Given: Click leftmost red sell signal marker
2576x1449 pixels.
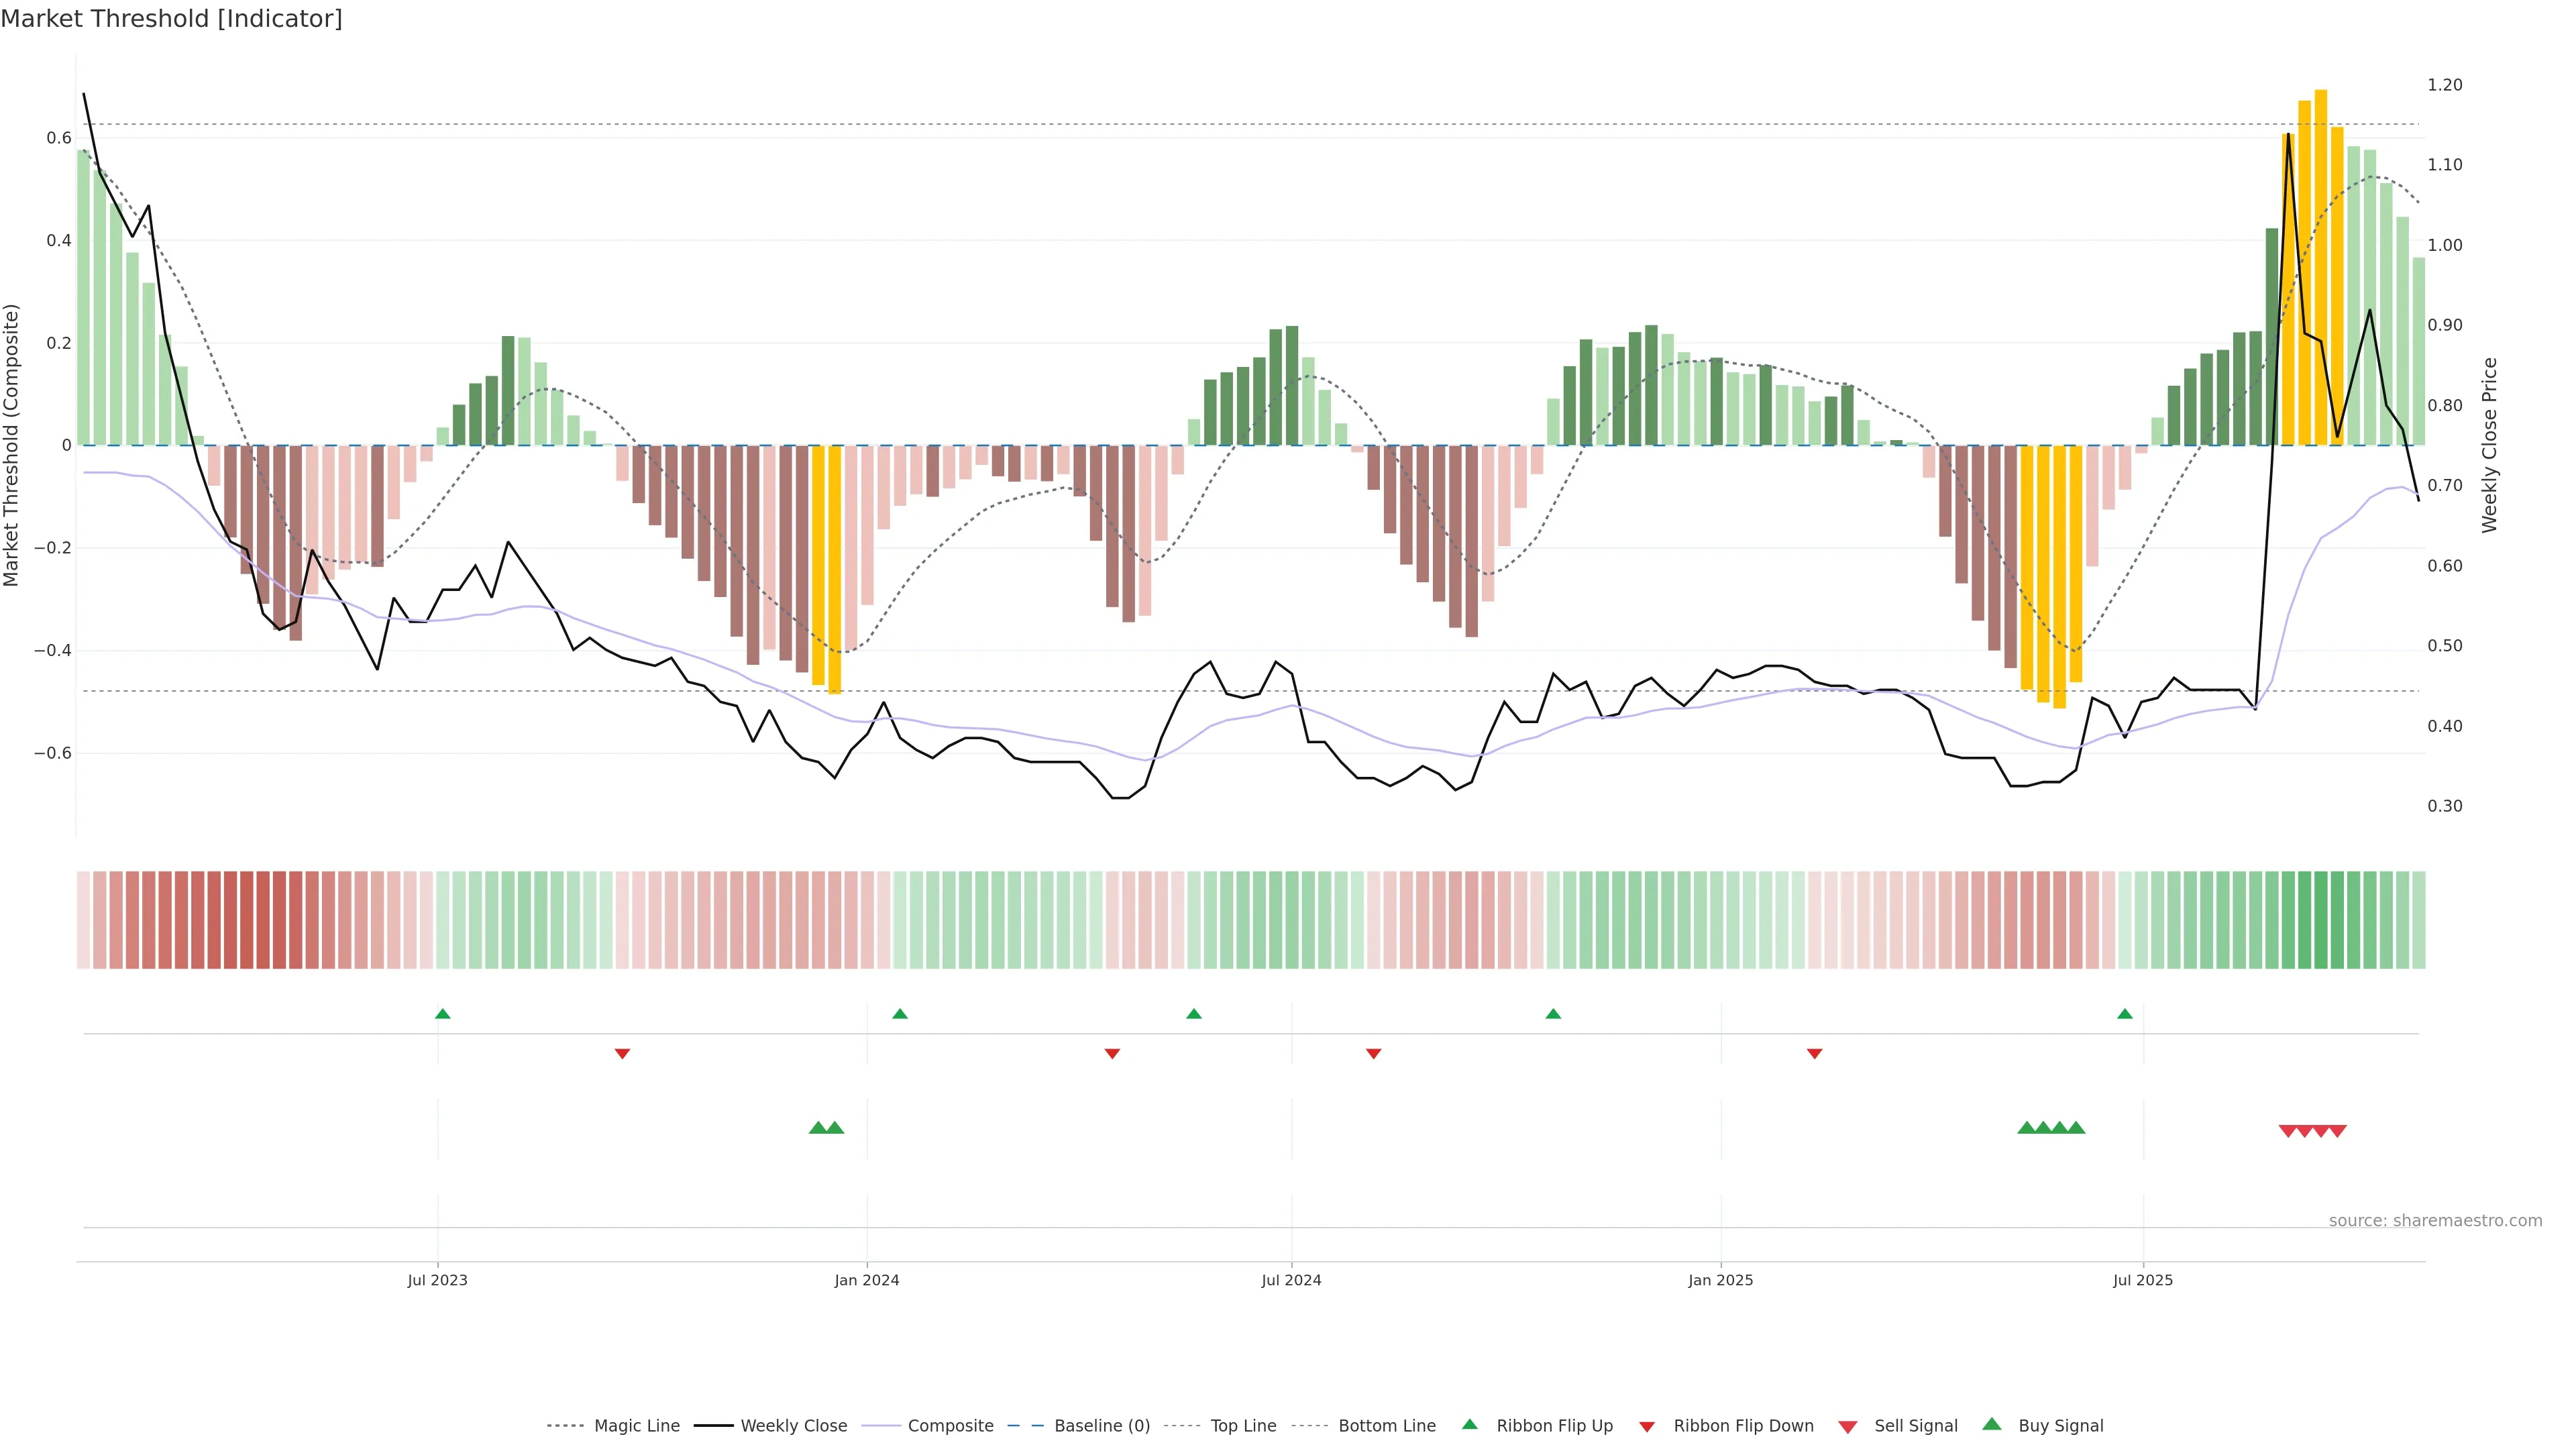Looking at the screenshot, I should click(2287, 1131).
